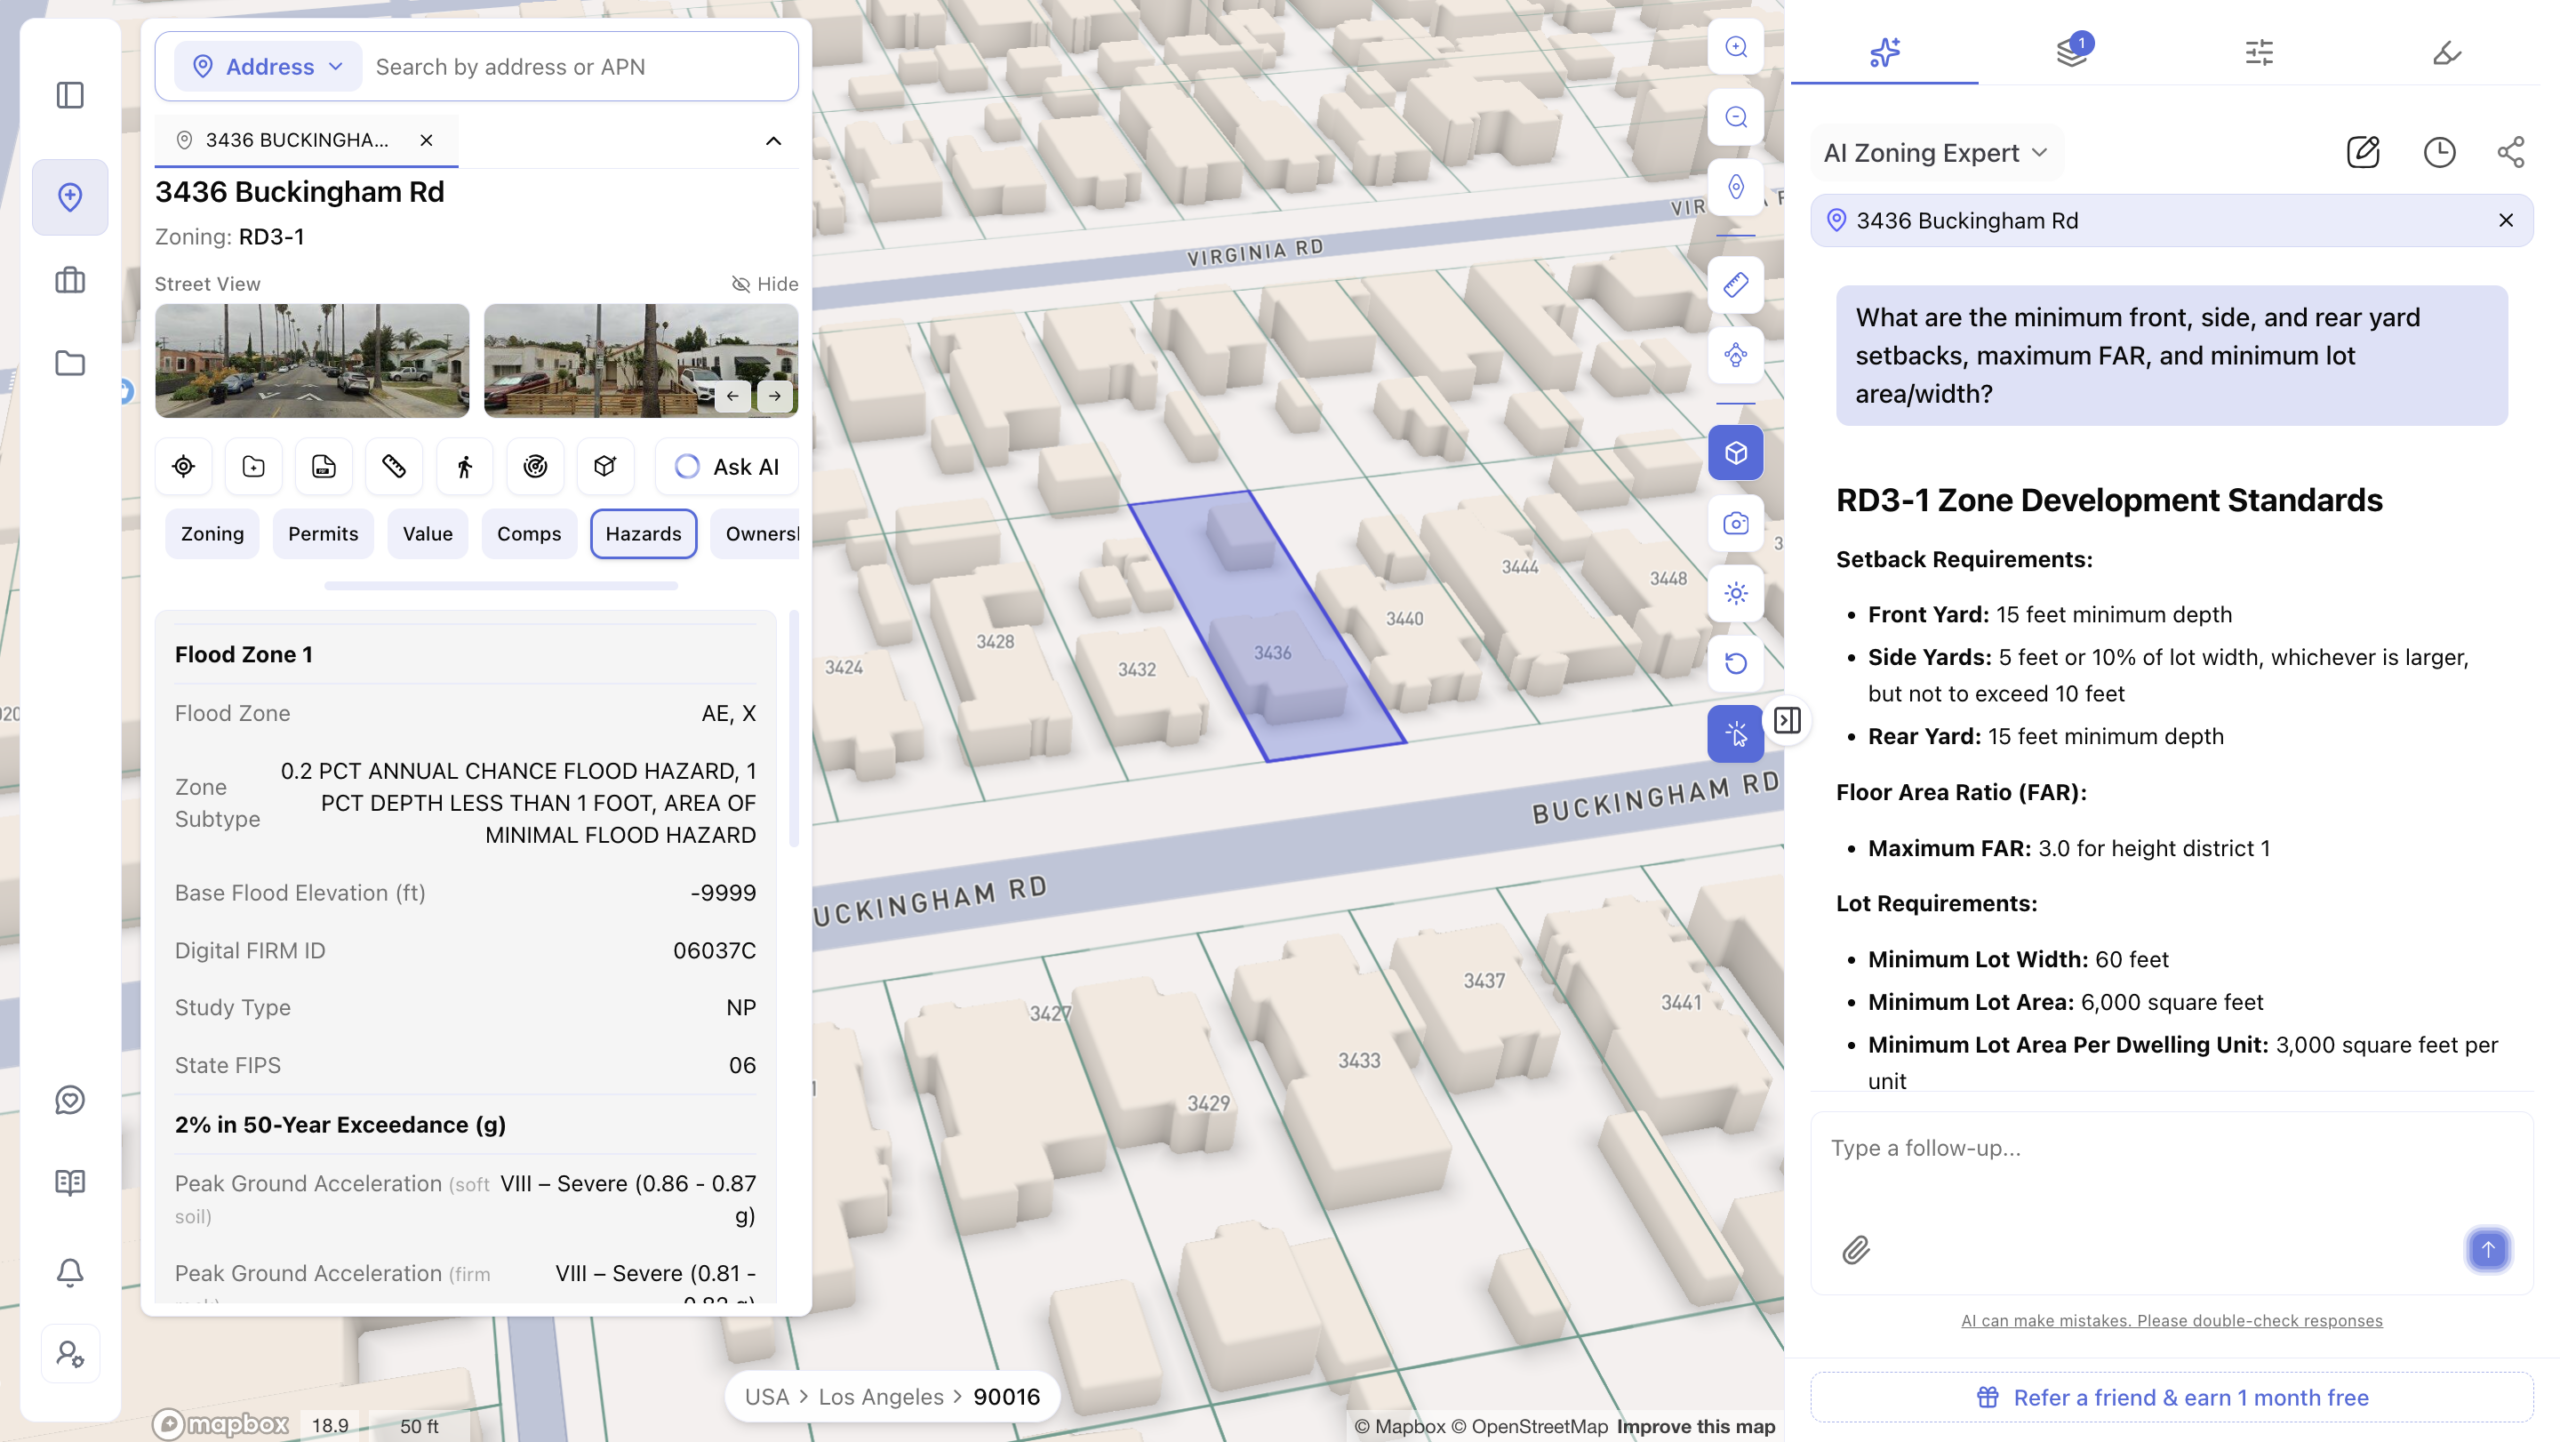
Task: Select the Value tab
Action: point(428,534)
